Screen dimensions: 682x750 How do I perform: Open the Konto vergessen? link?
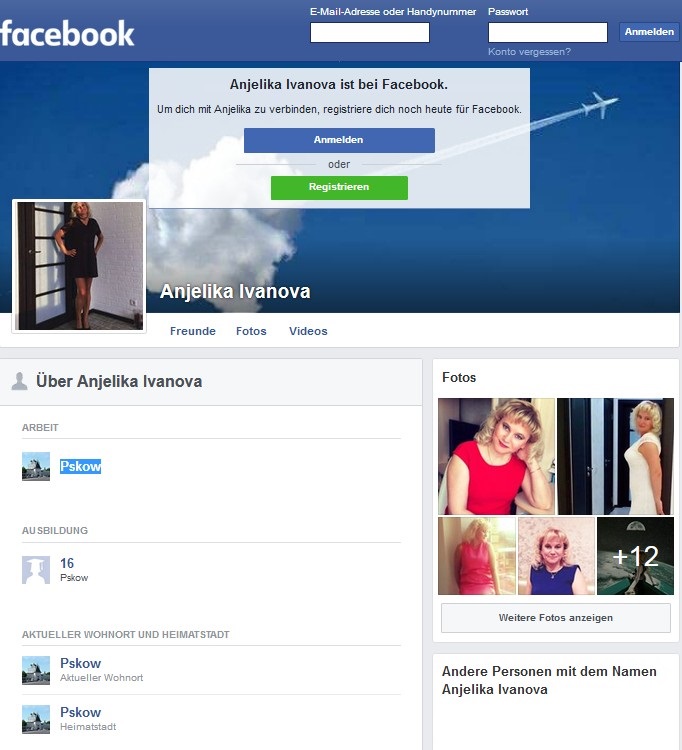point(529,52)
